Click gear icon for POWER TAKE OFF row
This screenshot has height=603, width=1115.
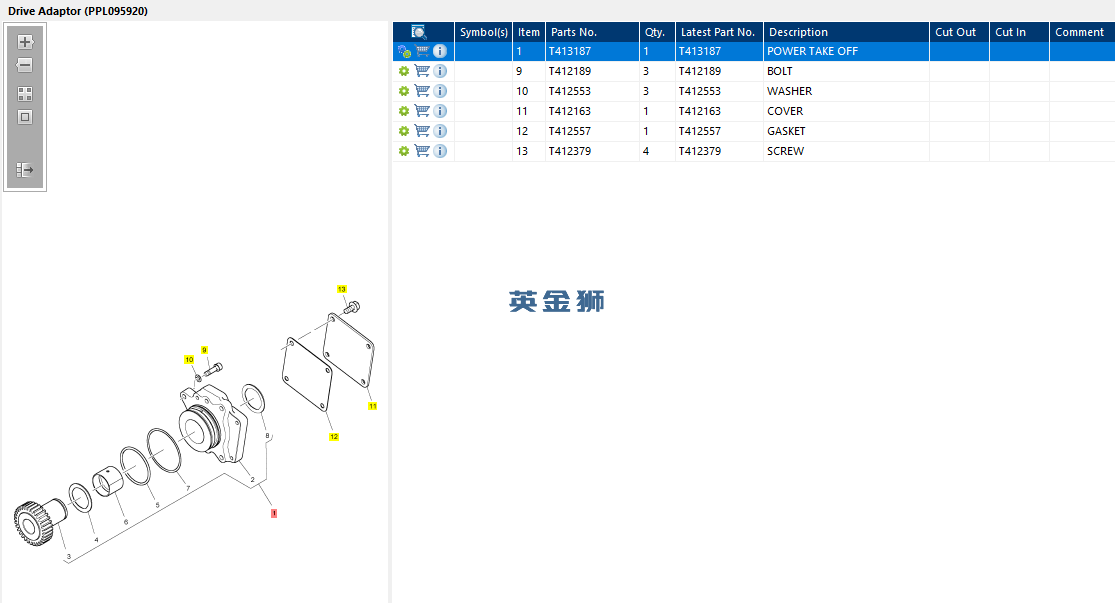pyautogui.click(x=404, y=51)
